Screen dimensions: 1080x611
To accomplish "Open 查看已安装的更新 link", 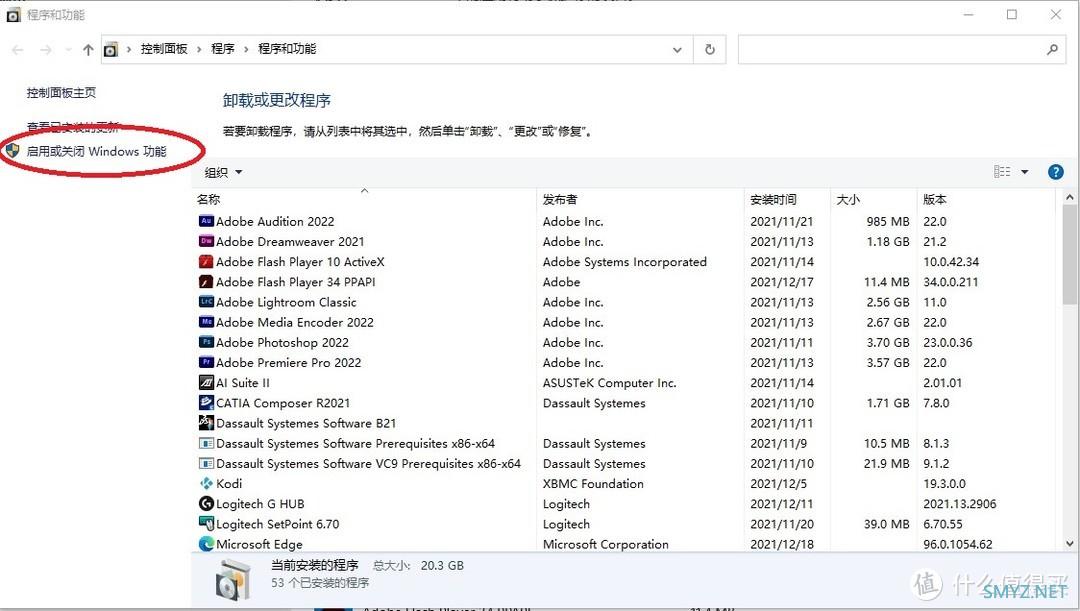I will (x=73, y=127).
